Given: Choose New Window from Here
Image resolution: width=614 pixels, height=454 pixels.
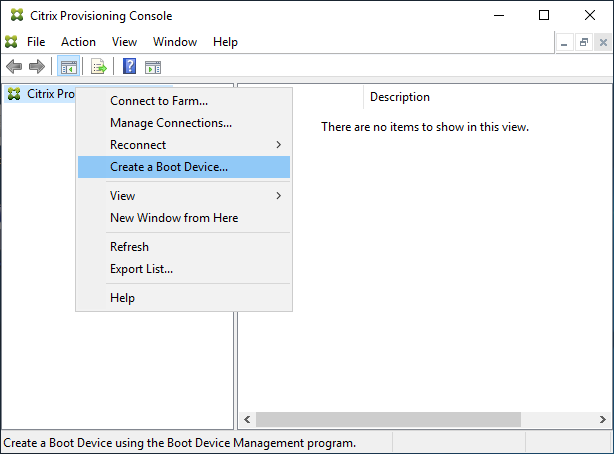Looking at the screenshot, I should [184, 218].
